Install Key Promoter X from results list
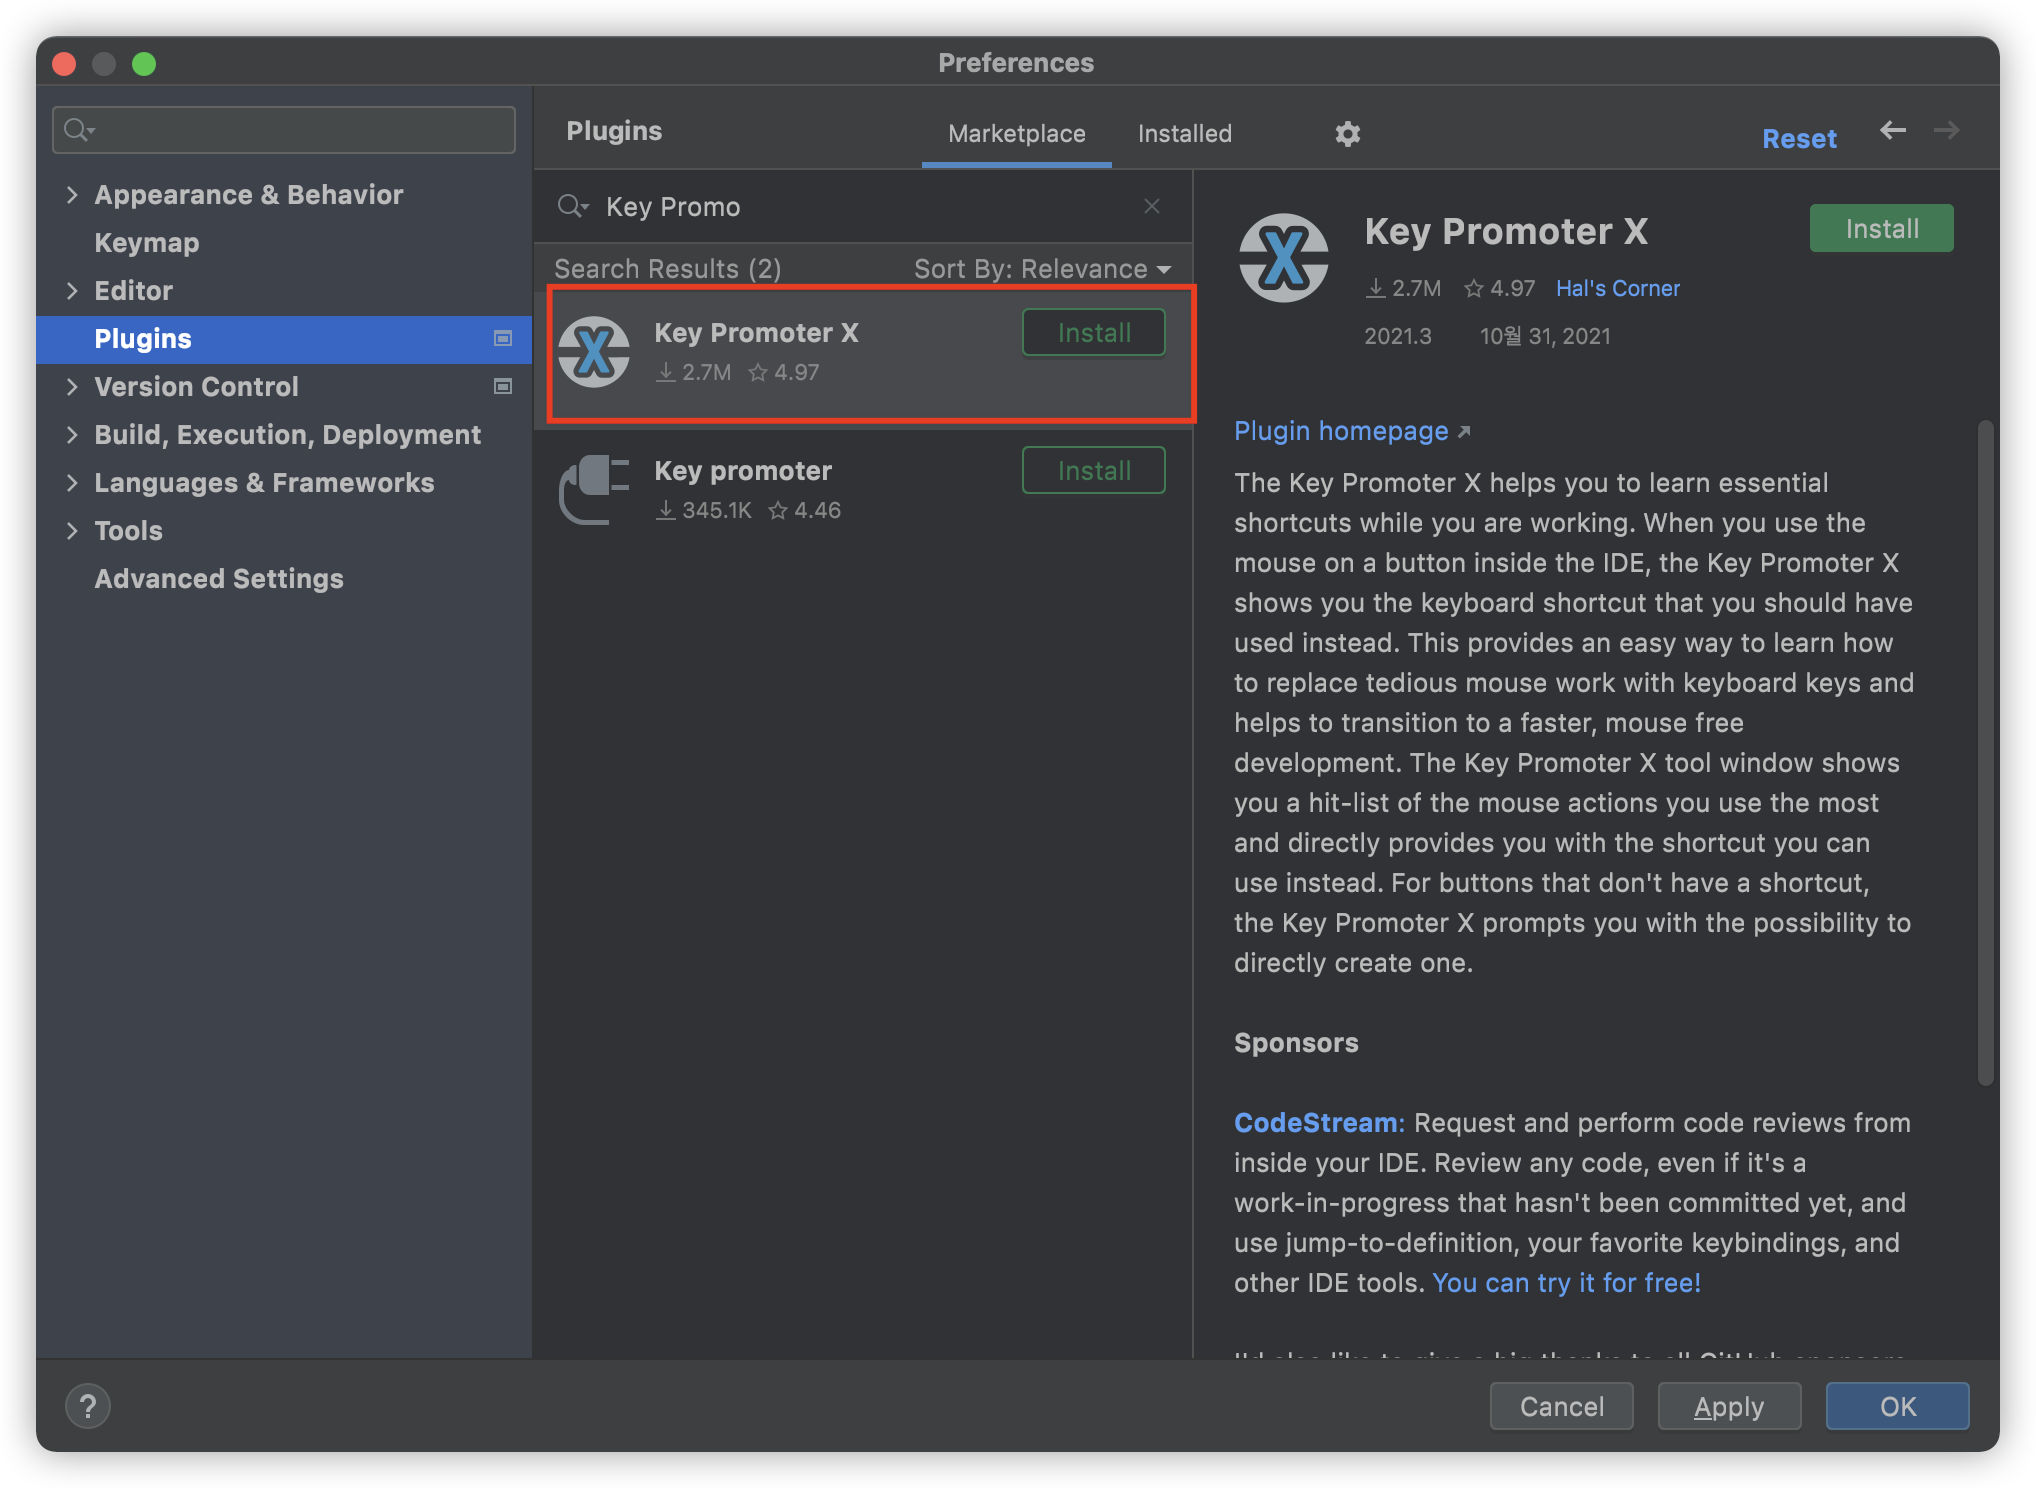Image resolution: width=2036 pixels, height=1488 pixels. tap(1093, 332)
